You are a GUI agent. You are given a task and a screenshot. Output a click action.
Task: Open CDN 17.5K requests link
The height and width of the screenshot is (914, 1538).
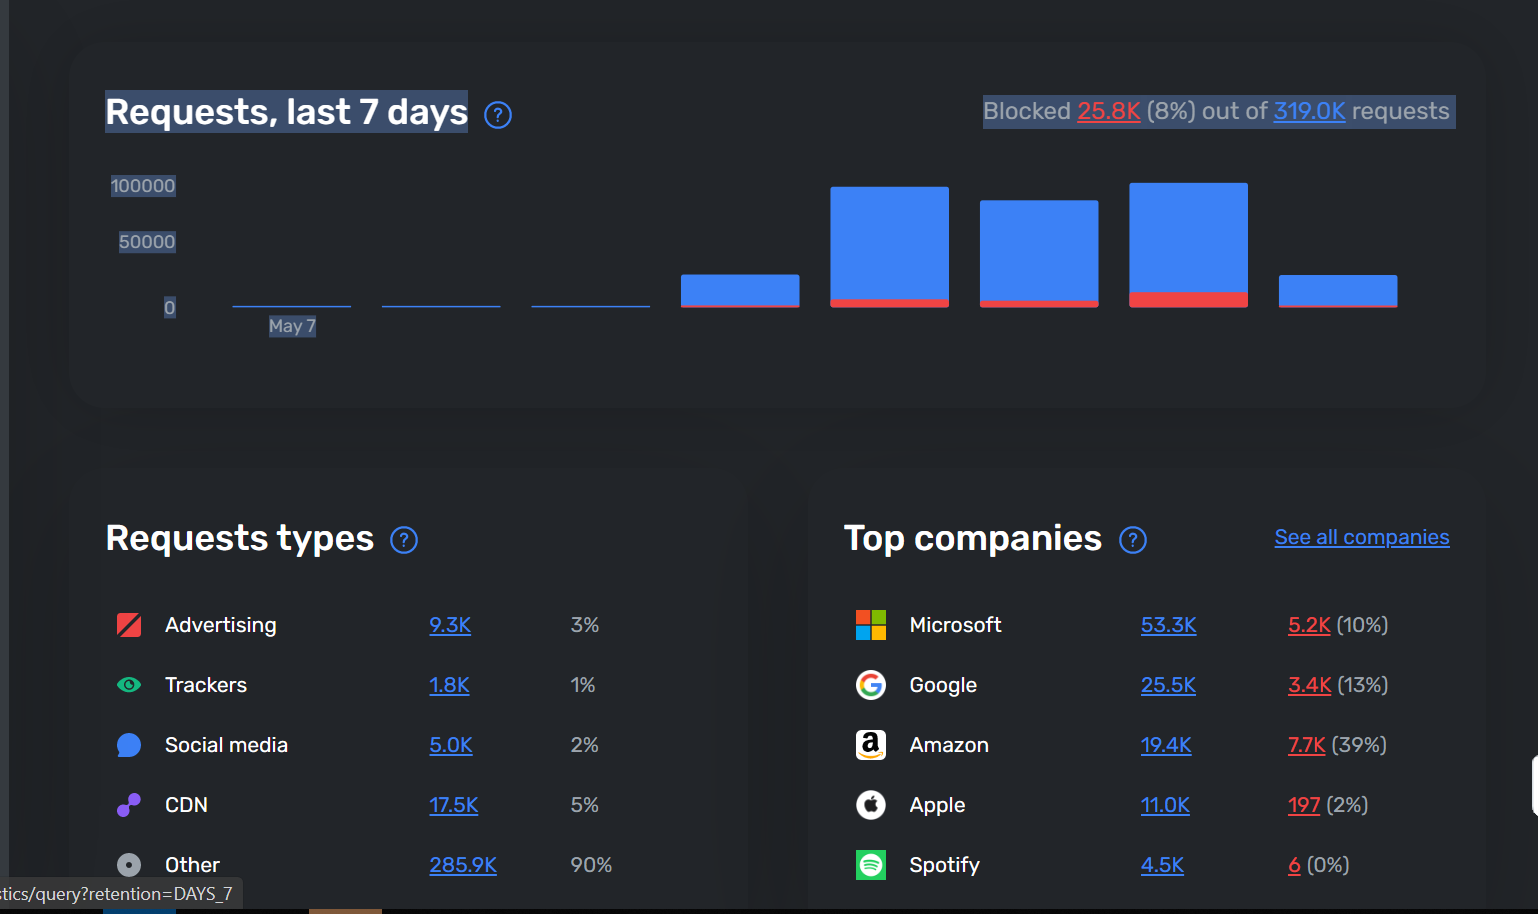click(x=454, y=805)
